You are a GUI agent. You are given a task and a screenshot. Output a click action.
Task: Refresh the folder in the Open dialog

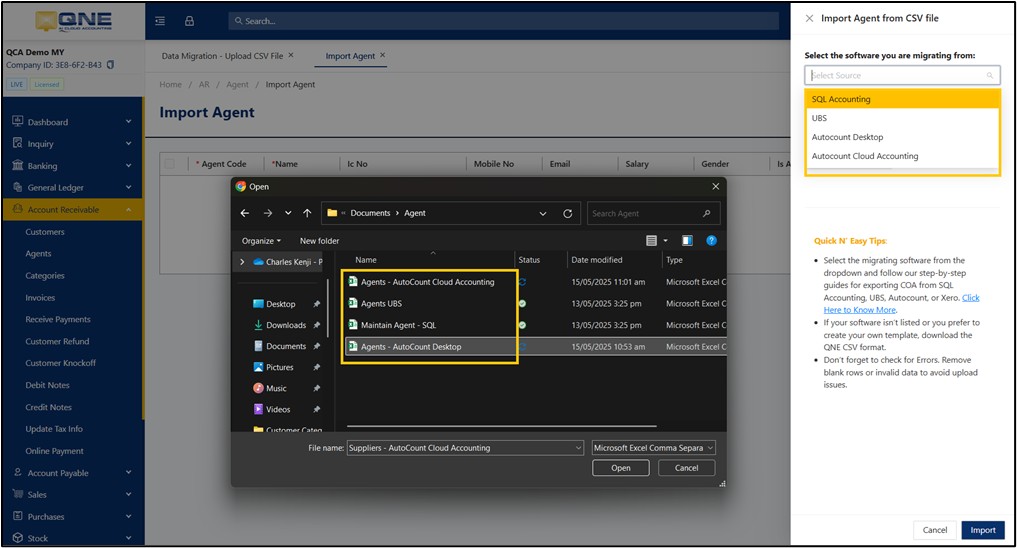coord(568,213)
